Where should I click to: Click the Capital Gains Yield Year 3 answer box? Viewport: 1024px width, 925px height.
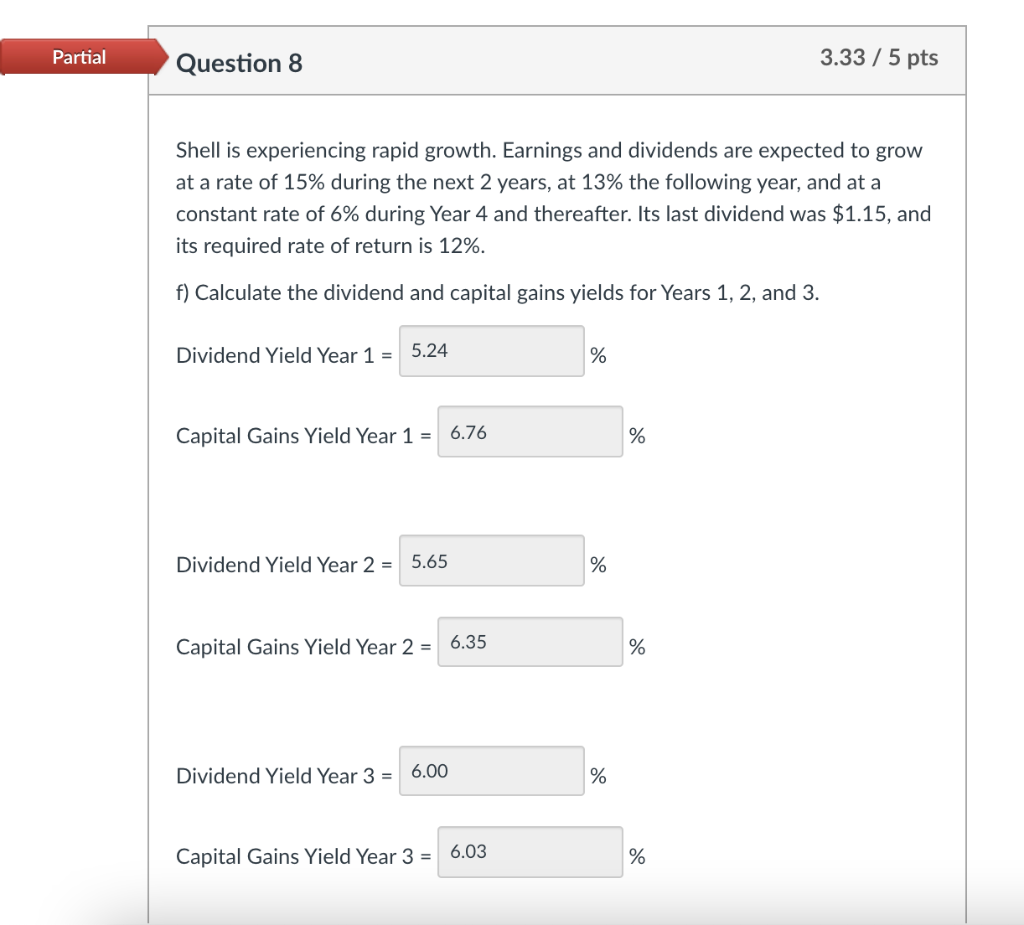point(530,852)
